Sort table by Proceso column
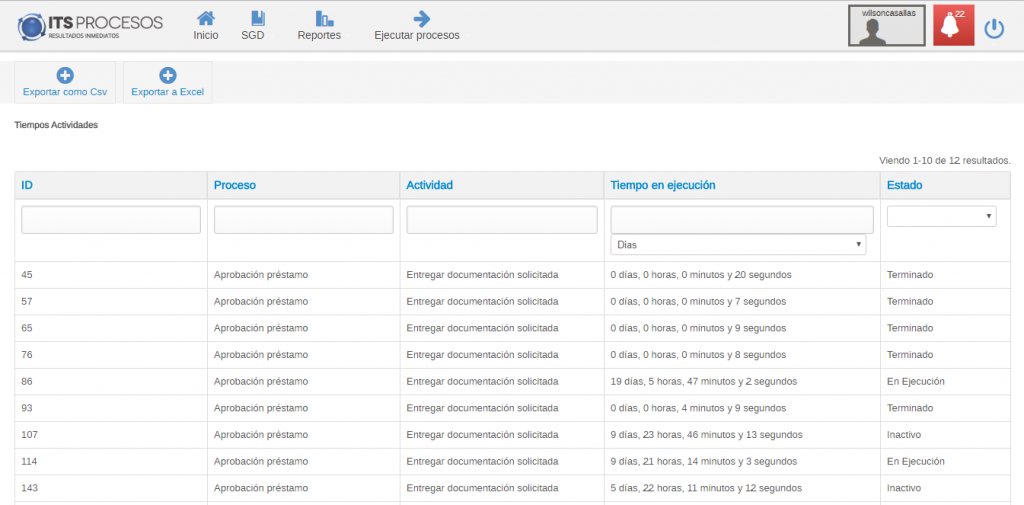 point(235,185)
